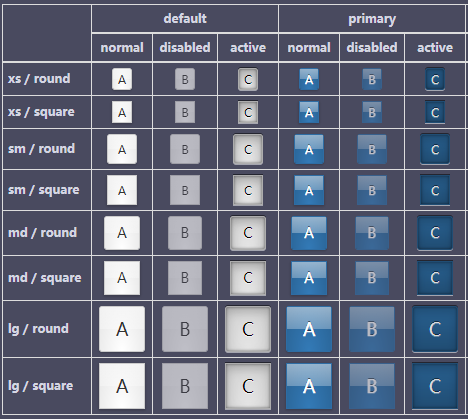Toggle default active C button in lg / square row
This screenshot has height=419, width=468.
pyautogui.click(x=248, y=386)
